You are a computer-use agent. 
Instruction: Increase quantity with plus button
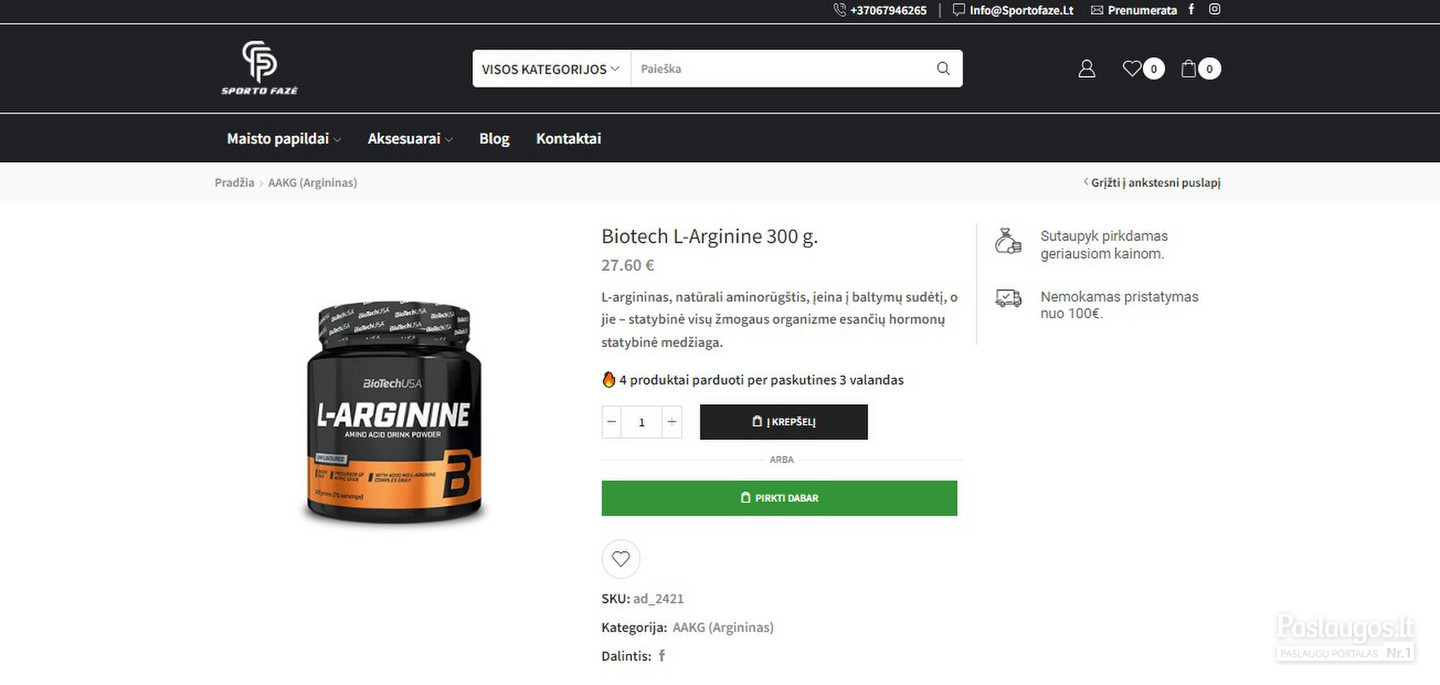[x=672, y=422]
